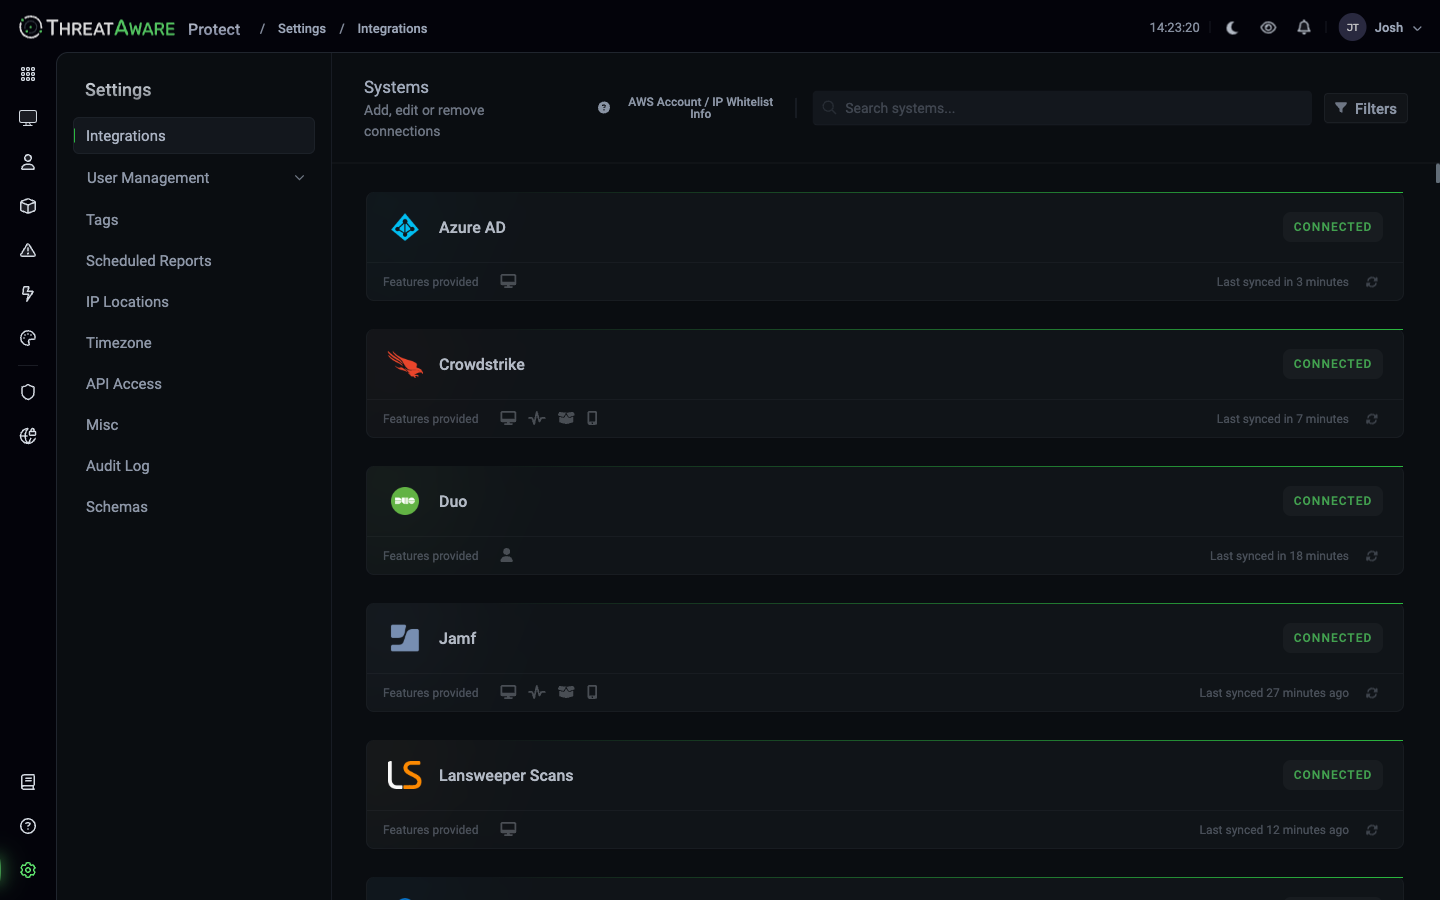Click 'Last synced in 18 minutes' text
The height and width of the screenshot is (900, 1440).
1279,556
